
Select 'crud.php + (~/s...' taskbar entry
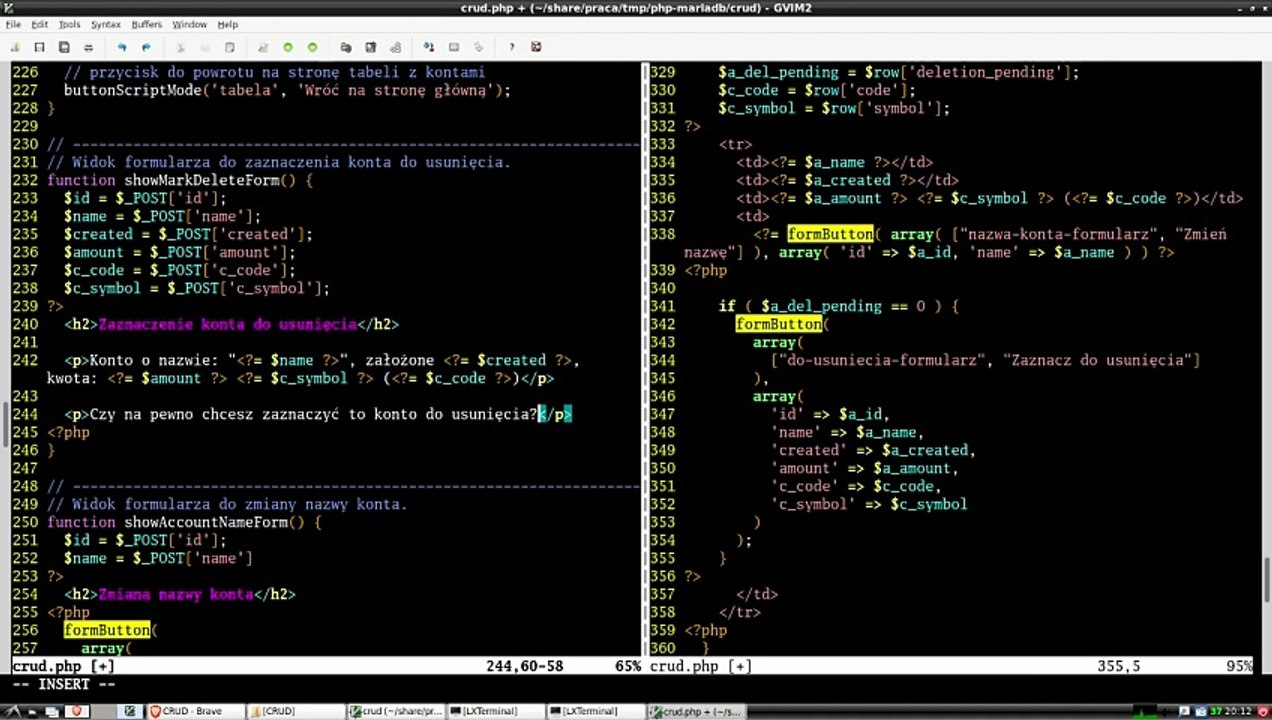point(696,711)
